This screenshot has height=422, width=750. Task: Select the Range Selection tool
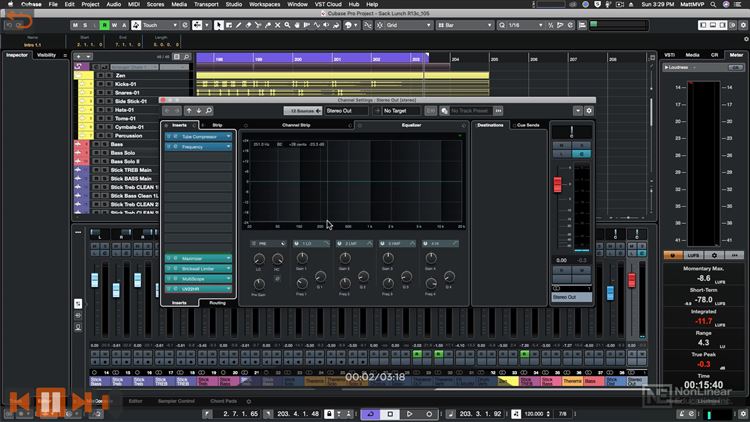229,25
